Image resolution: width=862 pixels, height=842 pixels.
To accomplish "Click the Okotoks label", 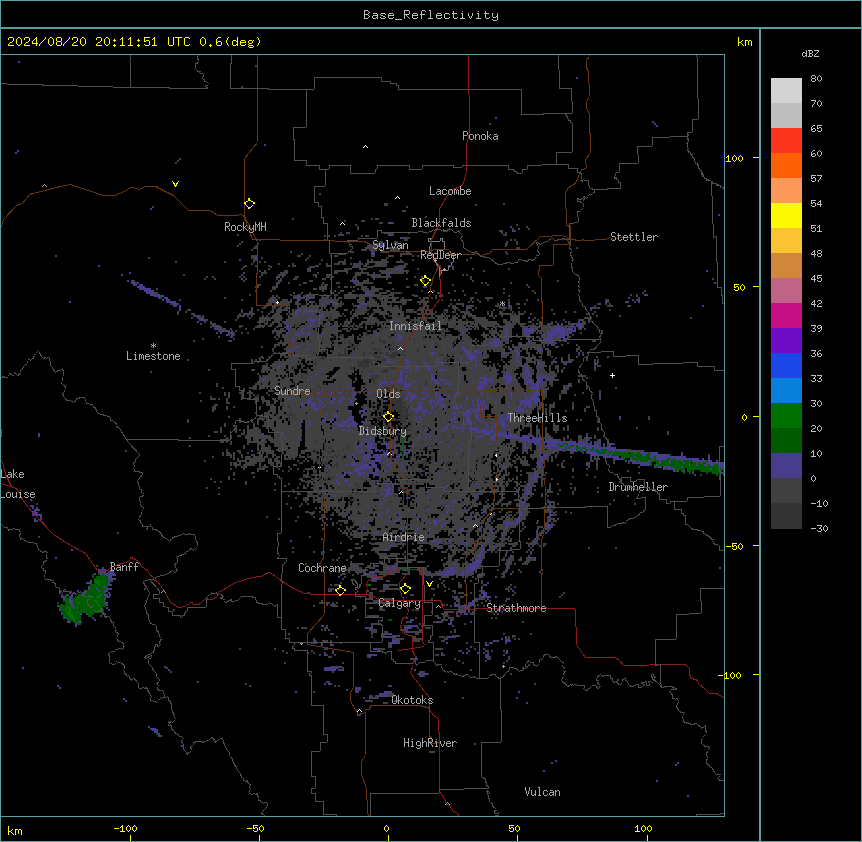I will (x=412, y=700).
